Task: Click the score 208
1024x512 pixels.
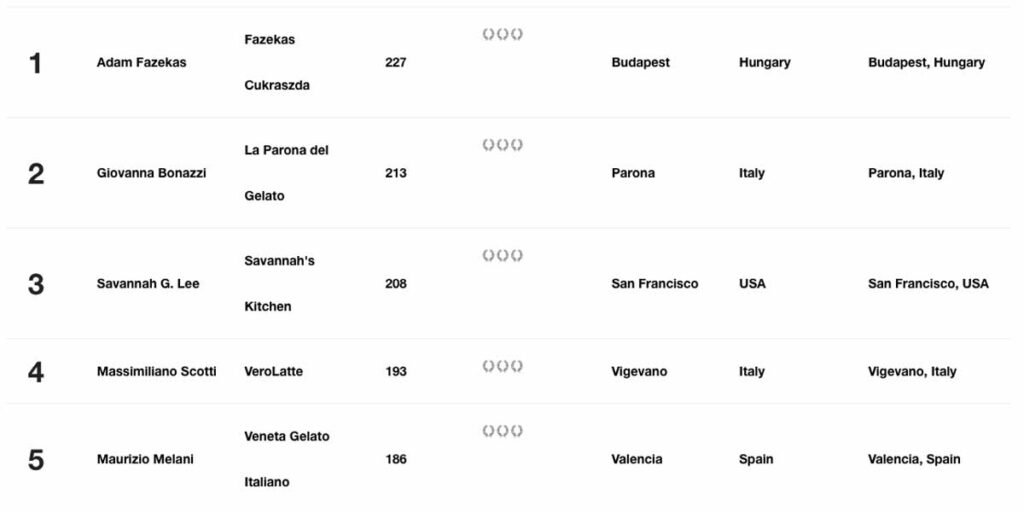Action: (395, 283)
